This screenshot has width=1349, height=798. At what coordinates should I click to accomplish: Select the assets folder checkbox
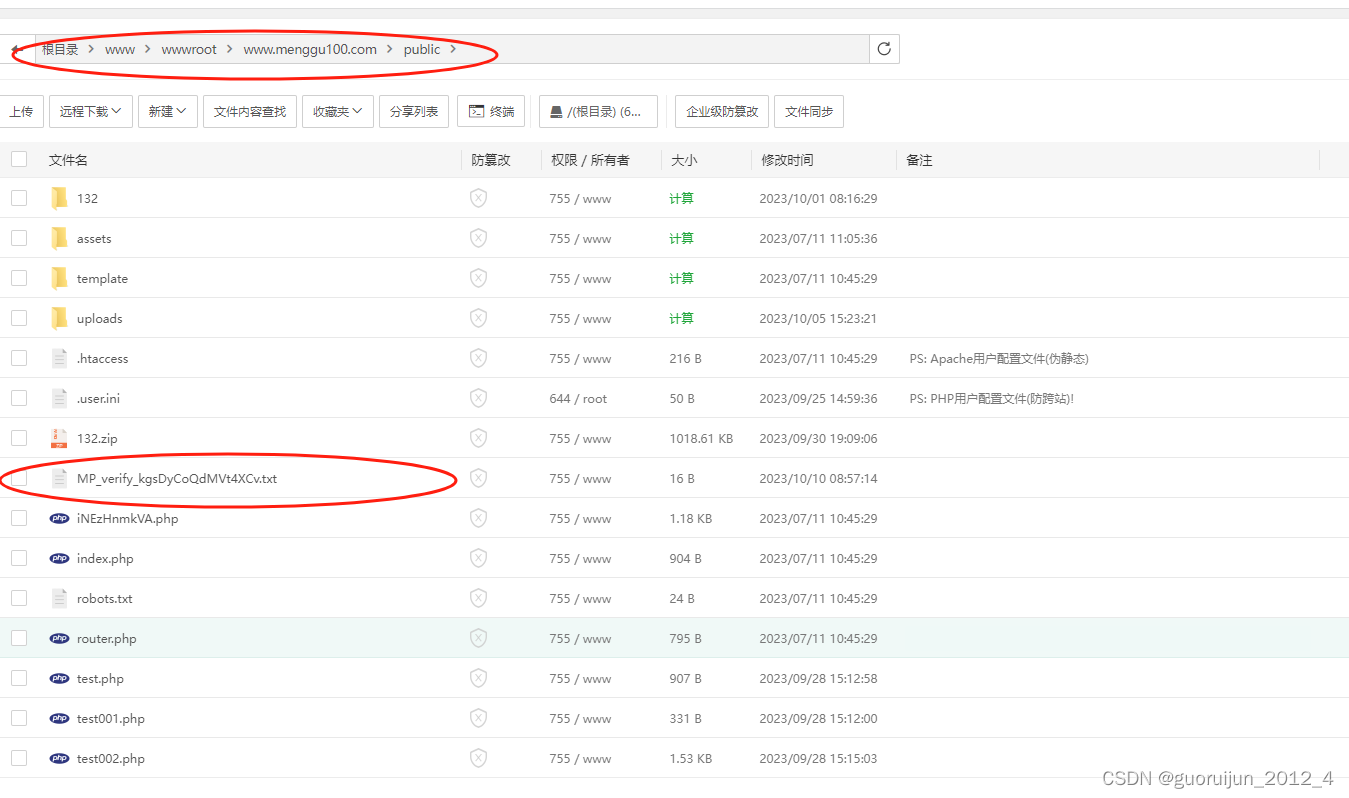pyautogui.click(x=19, y=238)
